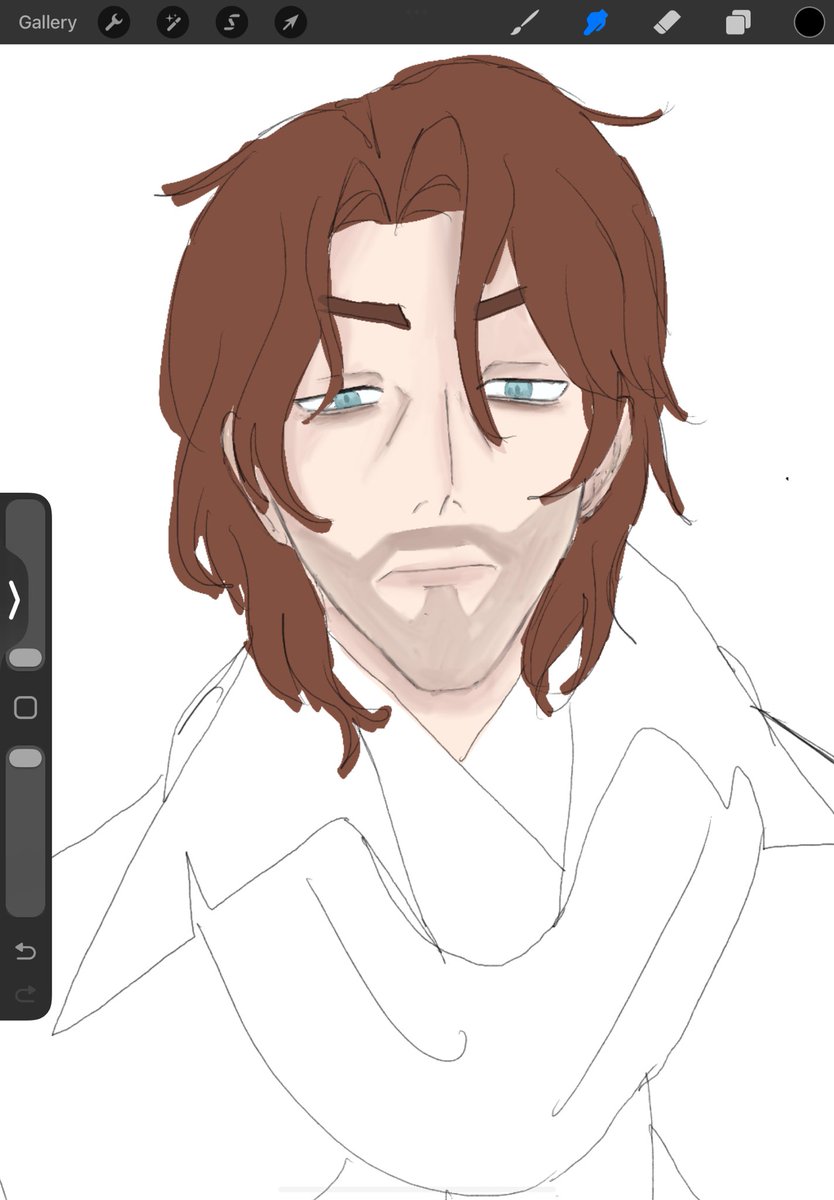Select the Selection S tool
Viewport: 834px width, 1200px height.
tap(232, 22)
